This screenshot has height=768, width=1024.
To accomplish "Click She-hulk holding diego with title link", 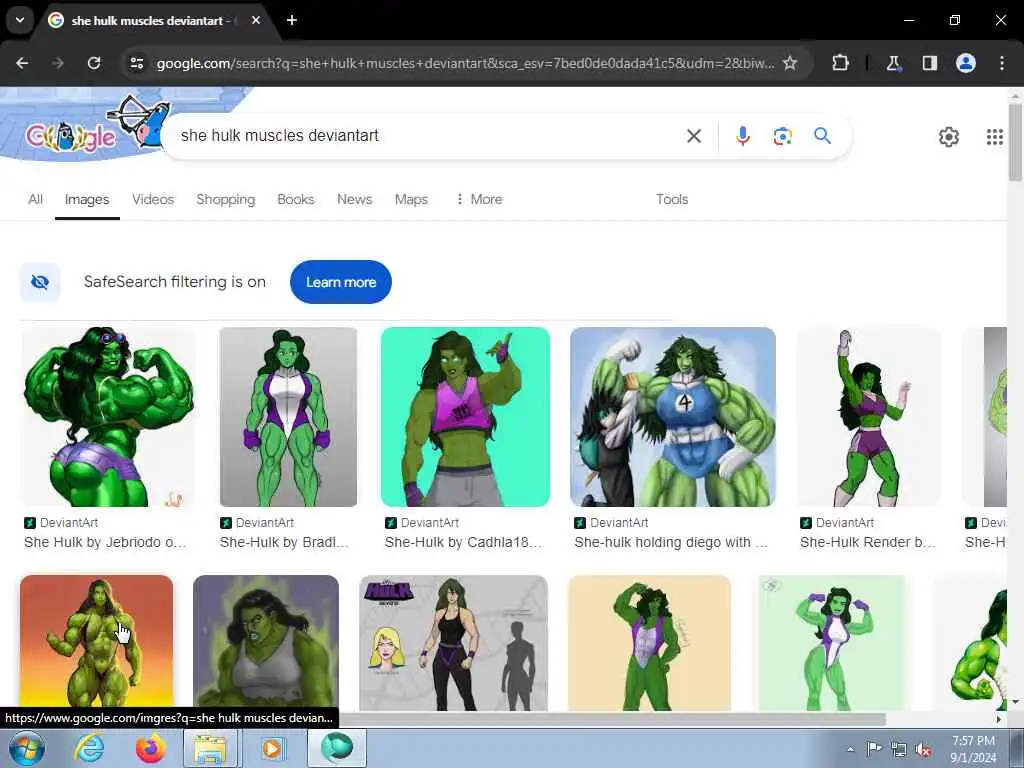I will (x=671, y=542).
